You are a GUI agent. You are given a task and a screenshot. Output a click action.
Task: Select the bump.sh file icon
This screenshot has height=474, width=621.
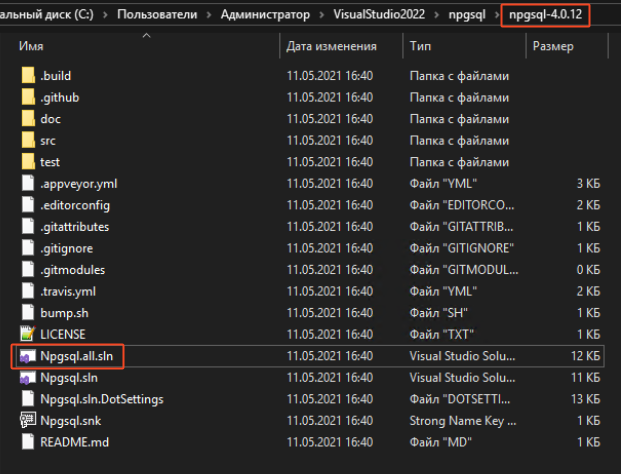tap(28, 312)
